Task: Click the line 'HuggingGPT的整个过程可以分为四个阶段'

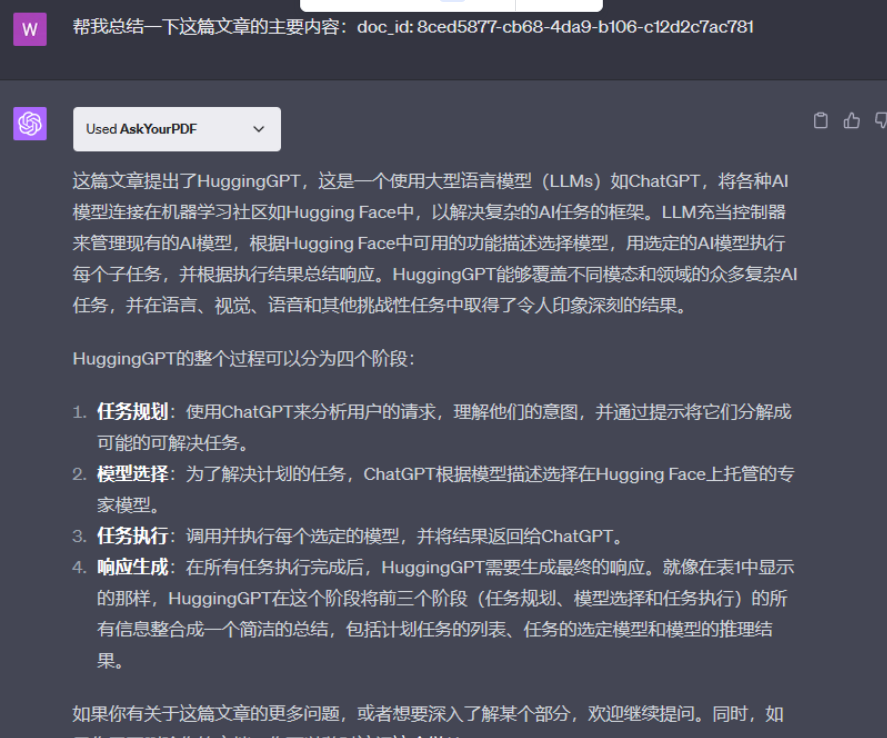Action: click(244, 359)
